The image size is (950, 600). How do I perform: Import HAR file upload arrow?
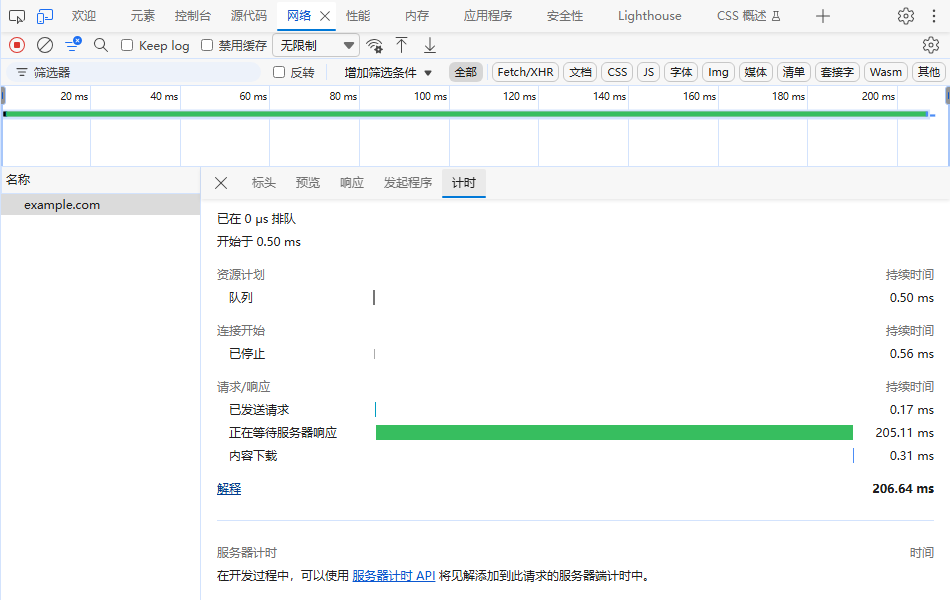(x=401, y=45)
